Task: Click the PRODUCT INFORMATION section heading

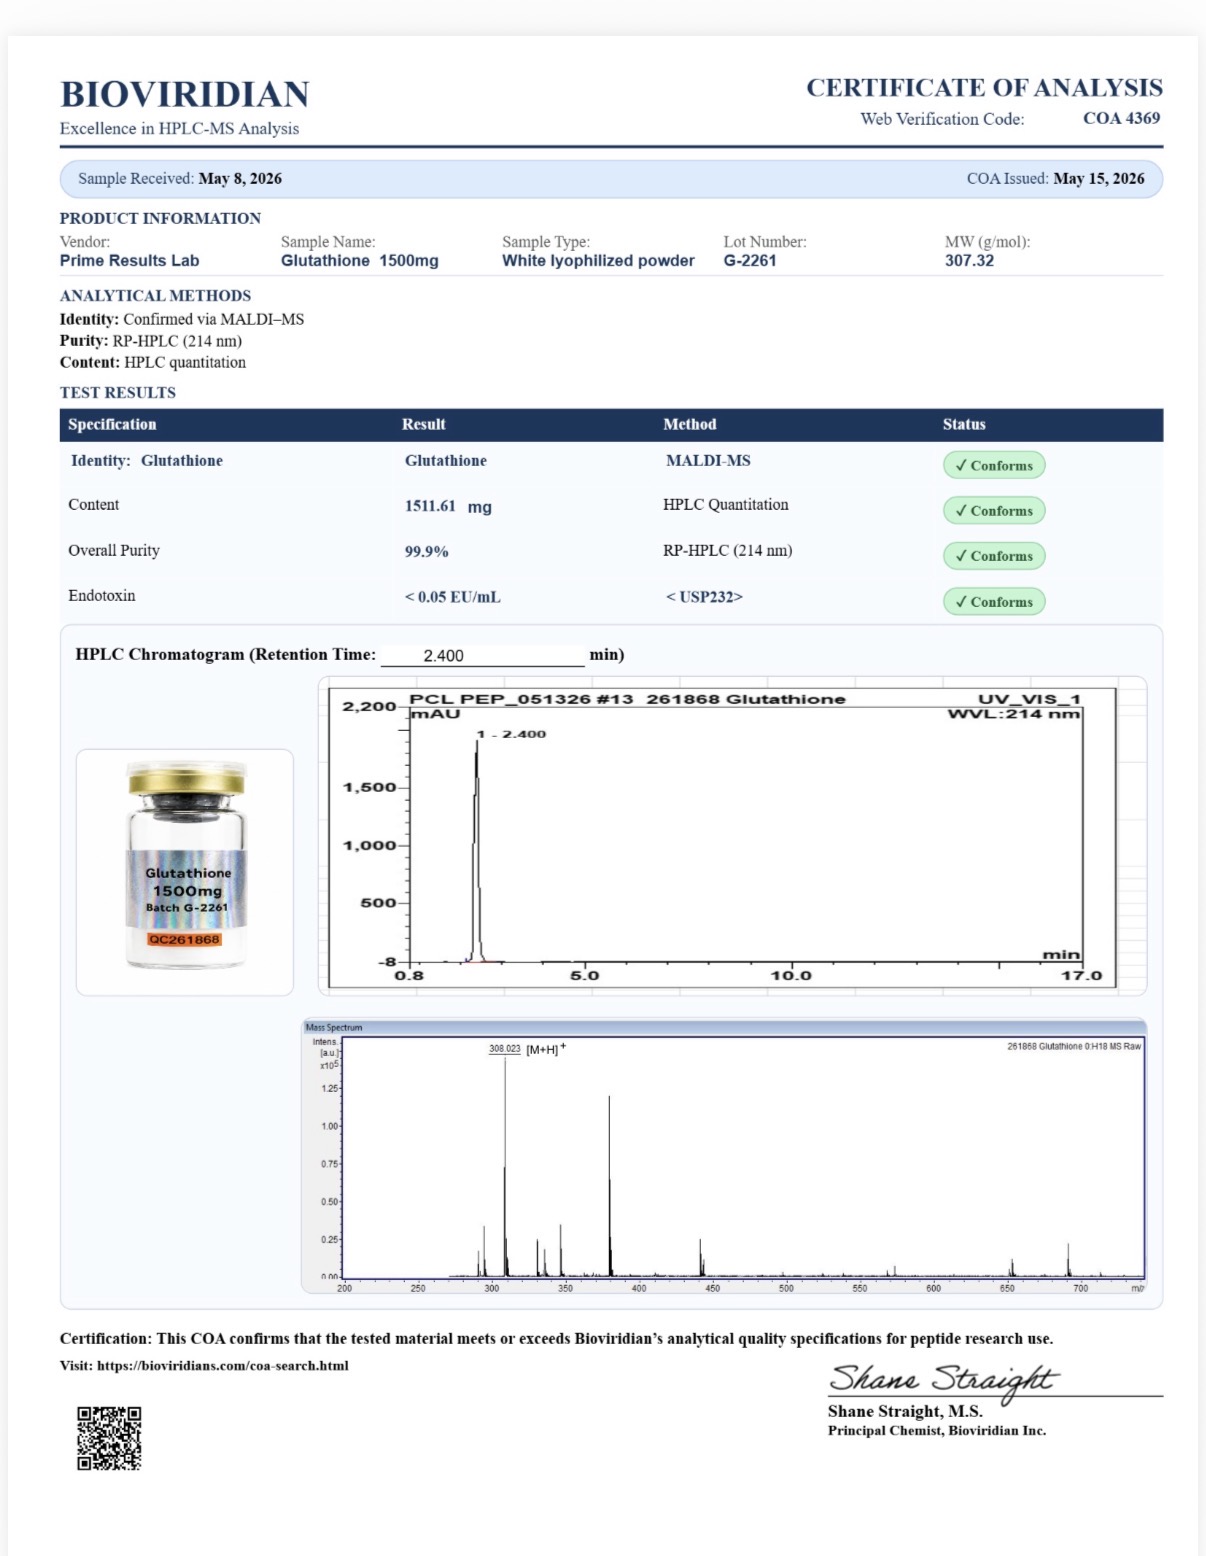Action: 160,218
